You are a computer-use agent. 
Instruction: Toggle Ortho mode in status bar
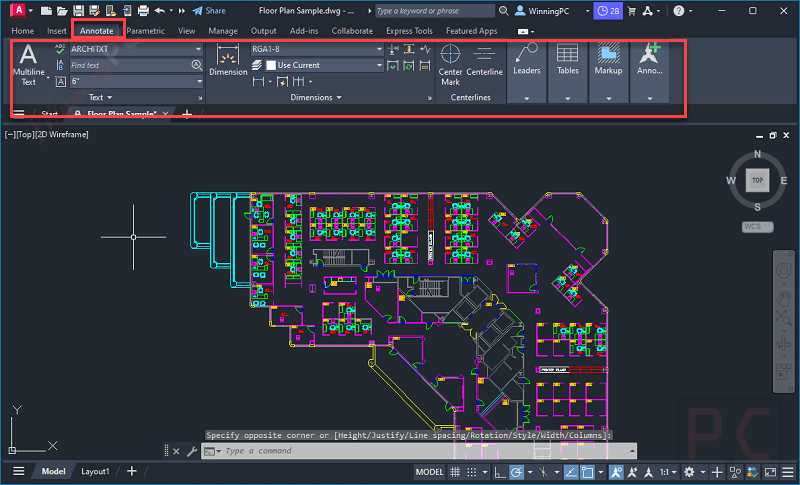[x=500, y=472]
